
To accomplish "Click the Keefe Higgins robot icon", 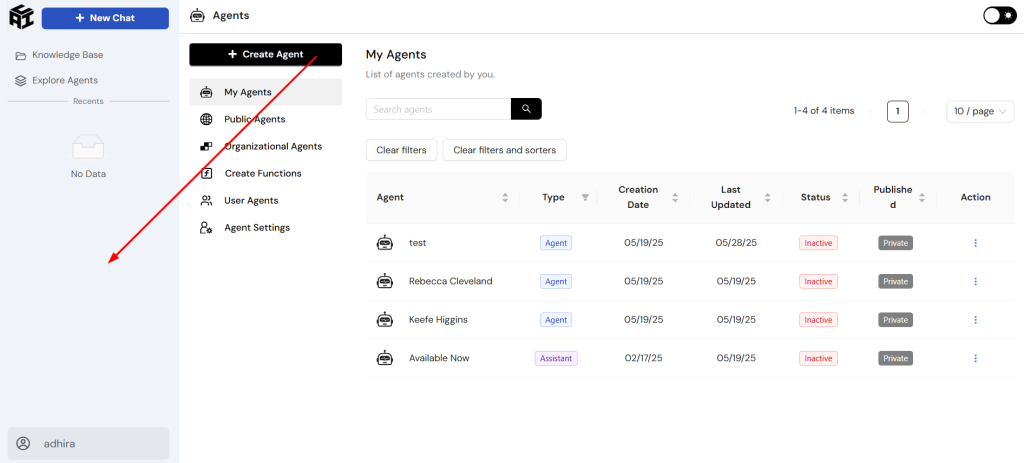I will [x=385, y=319].
